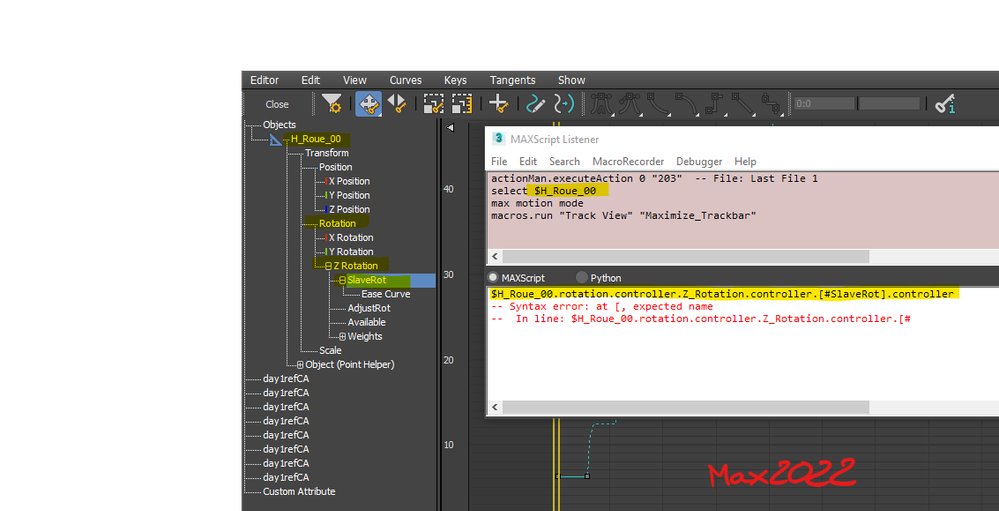Expand Object (Point Helper) node
This screenshot has width=999, height=511.
click(300, 364)
